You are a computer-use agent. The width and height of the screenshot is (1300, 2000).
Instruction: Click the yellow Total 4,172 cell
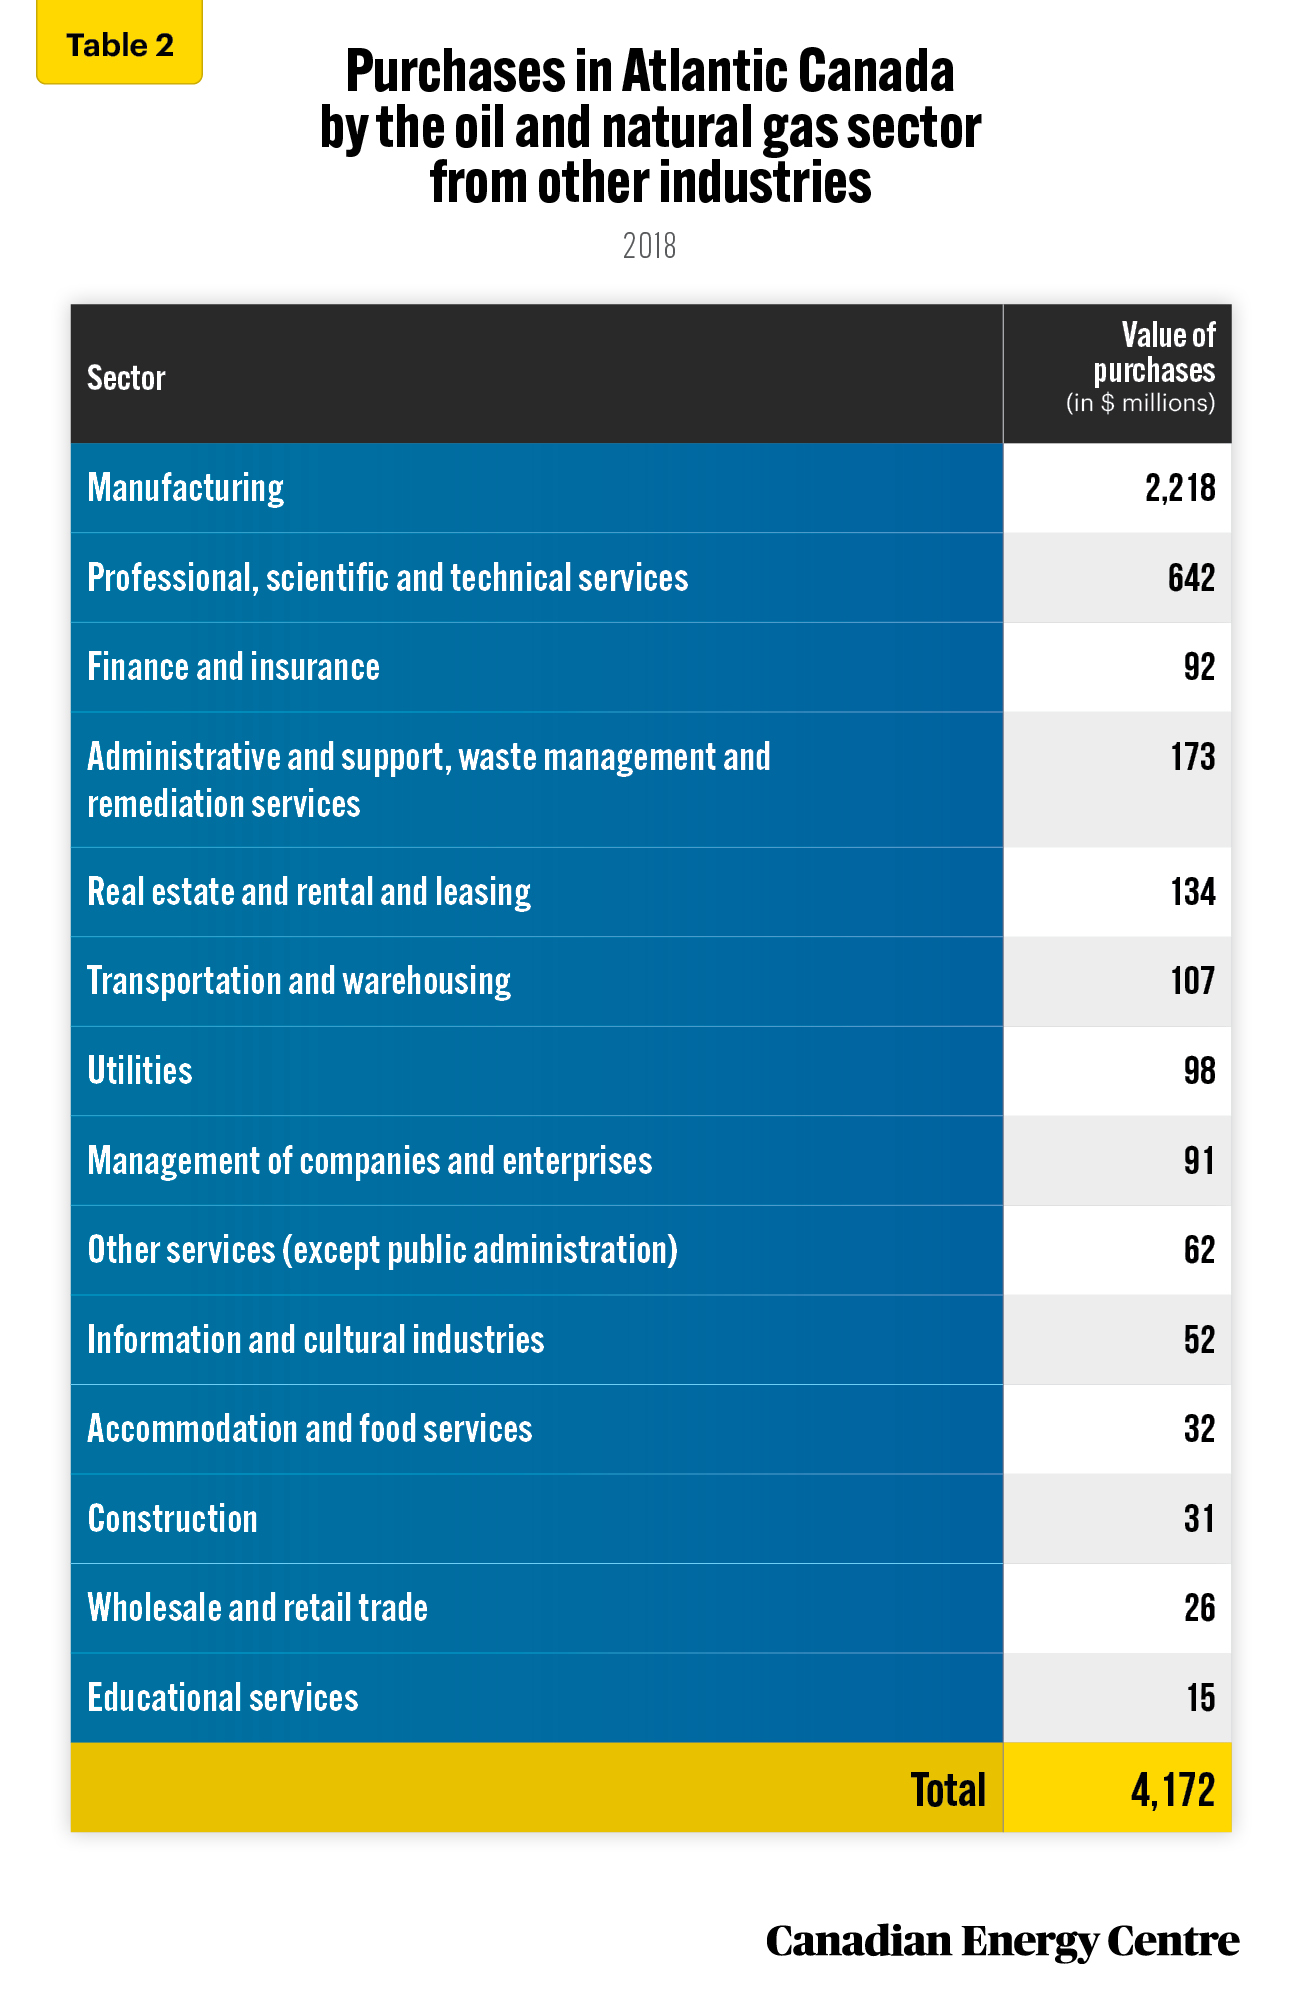[1118, 1788]
